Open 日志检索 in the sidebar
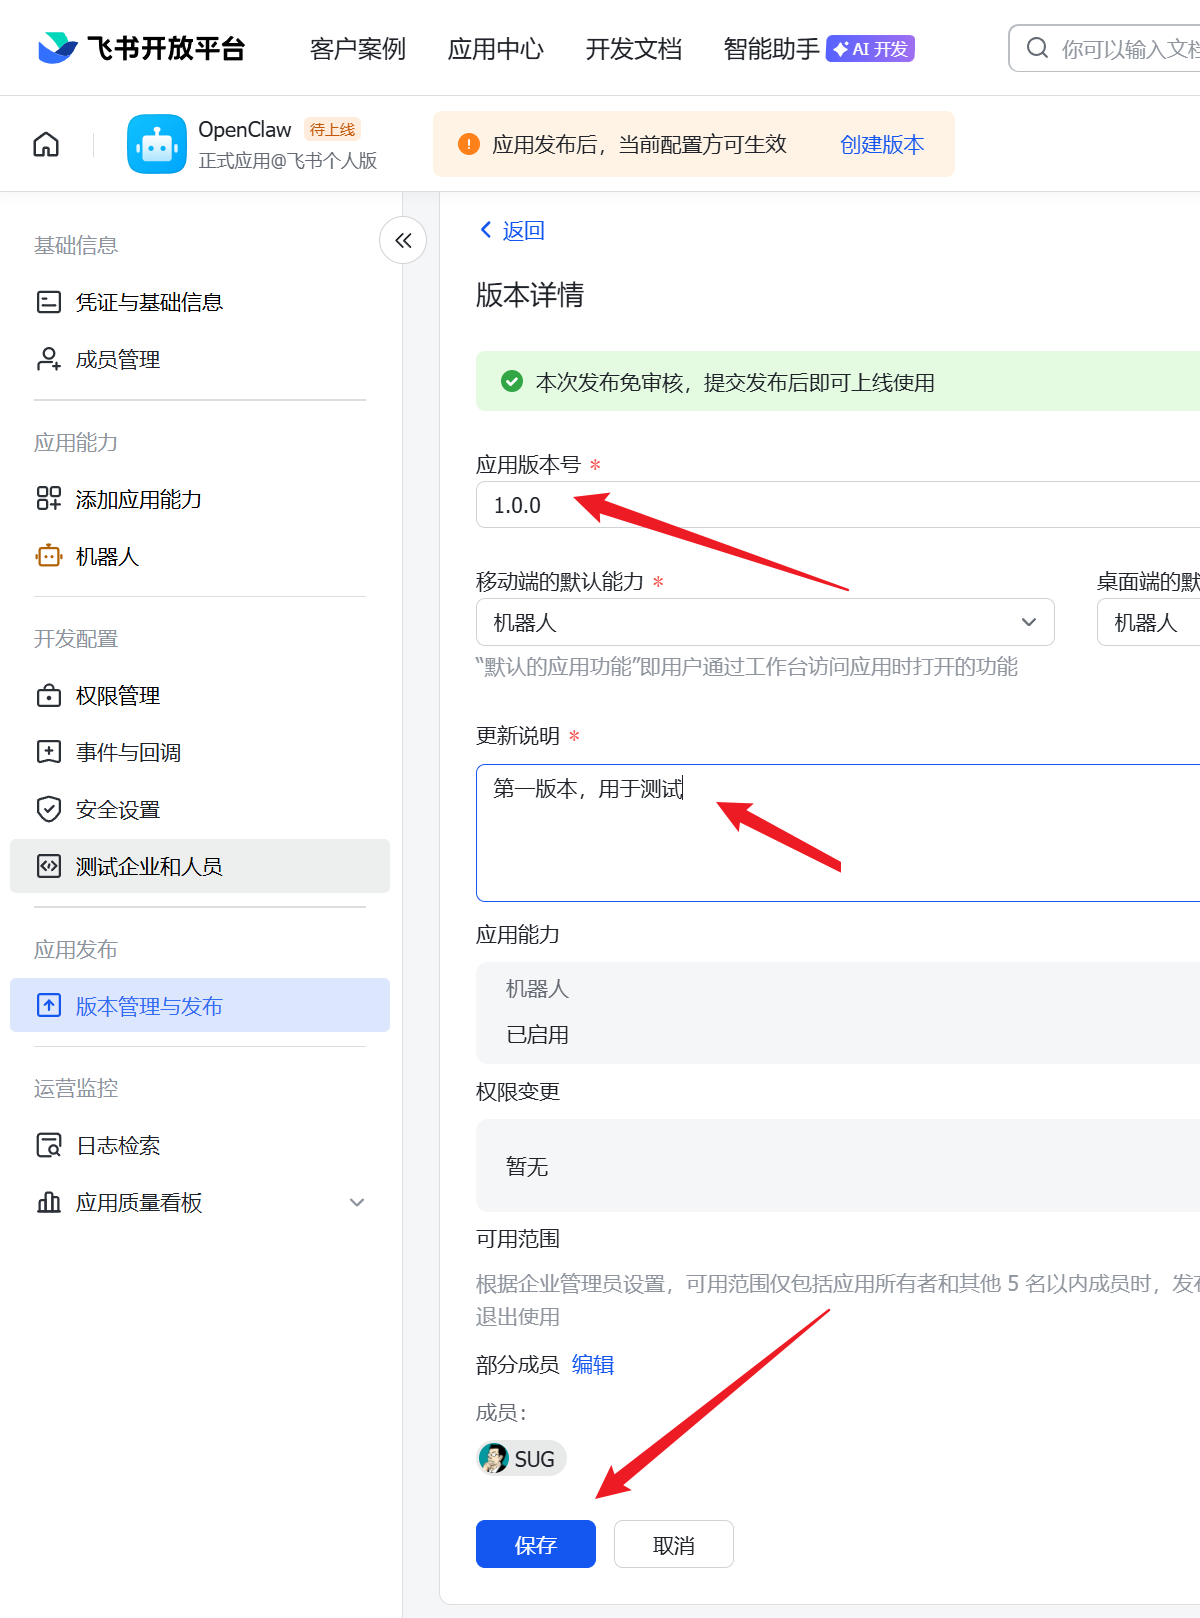1200x1618 pixels. pos(118,1145)
